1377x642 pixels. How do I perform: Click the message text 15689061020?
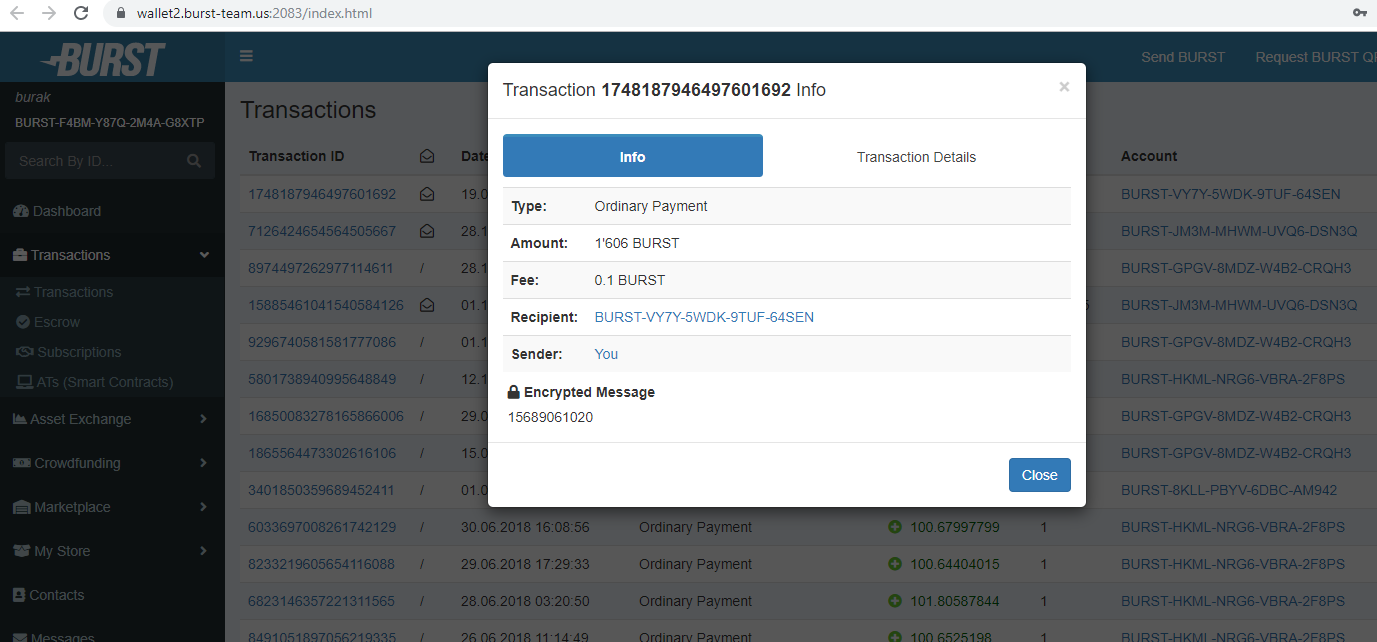(x=550, y=417)
